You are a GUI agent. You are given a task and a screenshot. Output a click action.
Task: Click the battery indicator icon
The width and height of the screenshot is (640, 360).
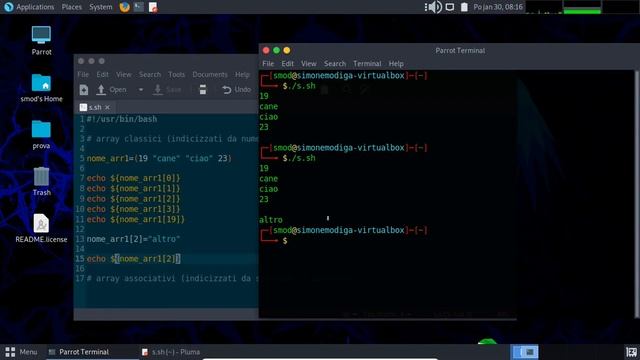coord(464,7)
